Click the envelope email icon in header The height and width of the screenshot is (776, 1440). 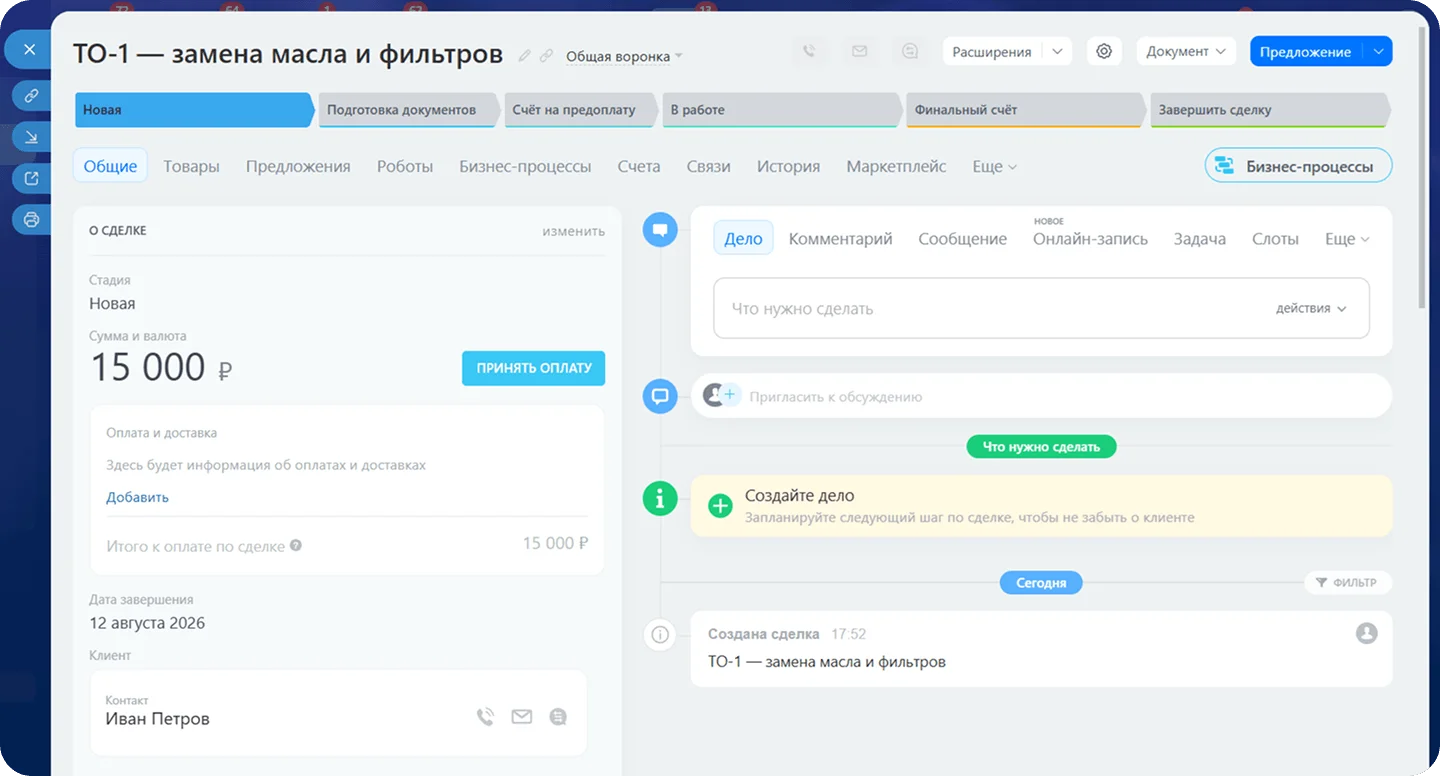point(859,51)
